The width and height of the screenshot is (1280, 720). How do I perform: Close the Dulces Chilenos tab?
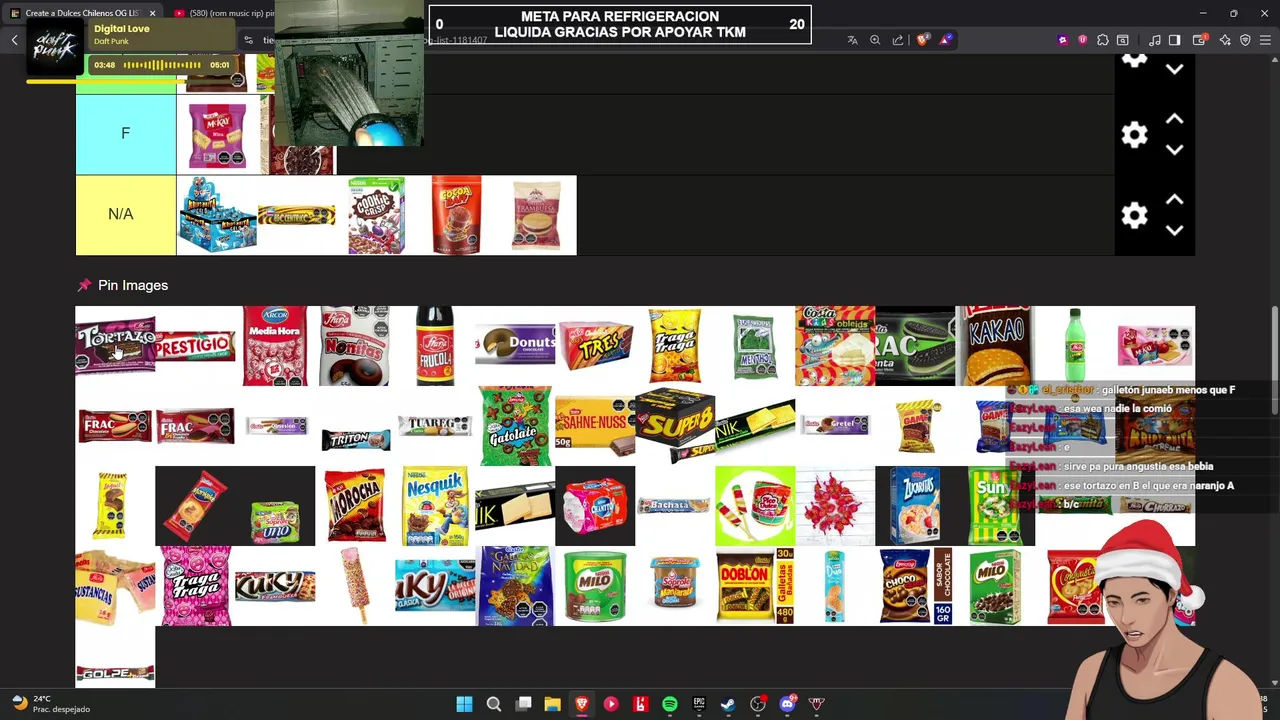(152, 13)
